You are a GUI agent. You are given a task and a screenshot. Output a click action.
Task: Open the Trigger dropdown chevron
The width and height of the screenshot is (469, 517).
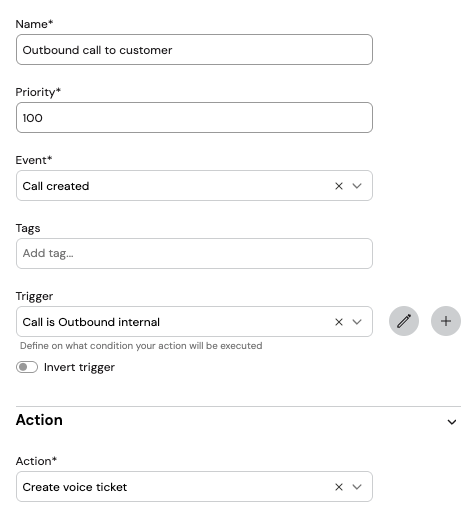(357, 322)
